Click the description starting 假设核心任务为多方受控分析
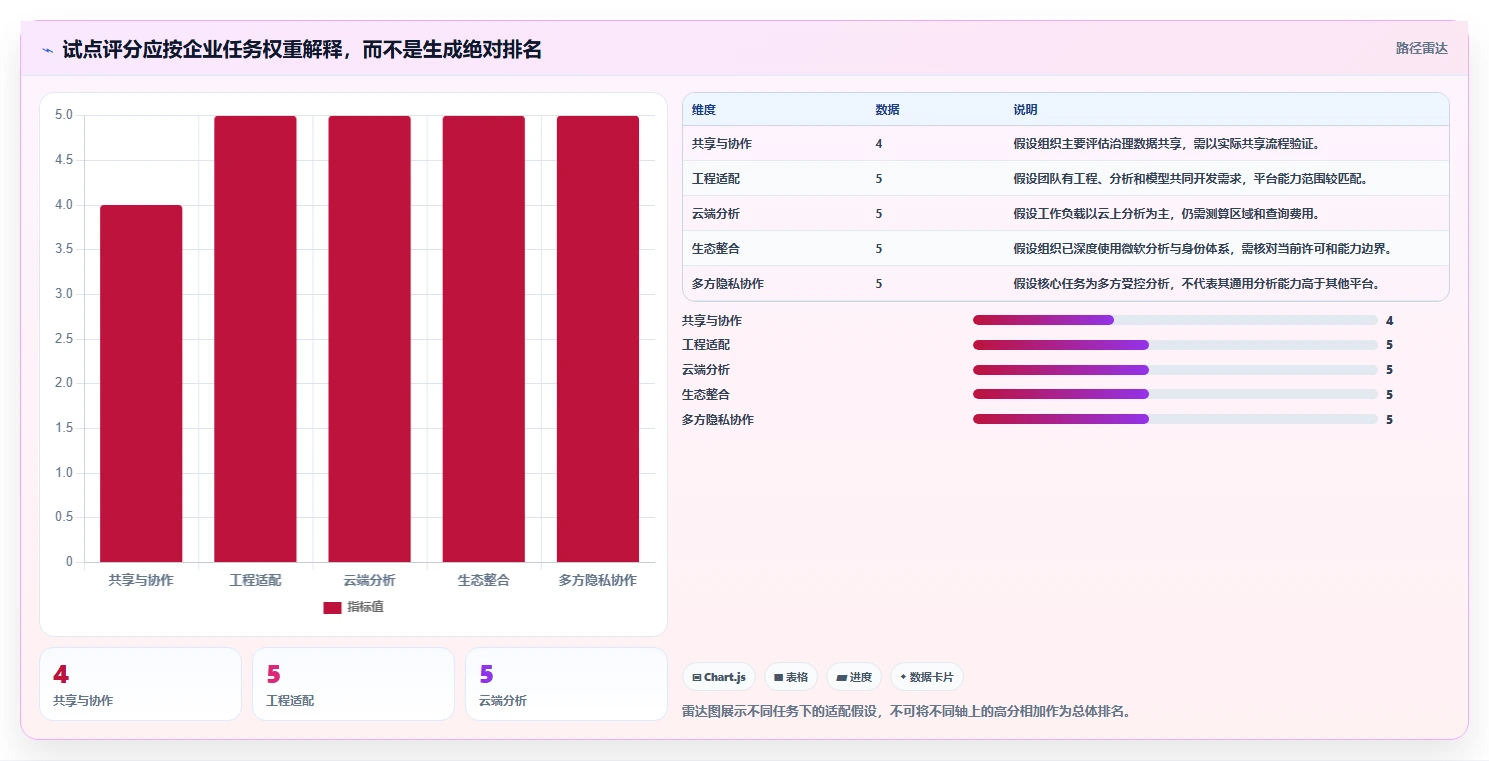This screenshot has height=761, width=1489. coord(1197,284)
